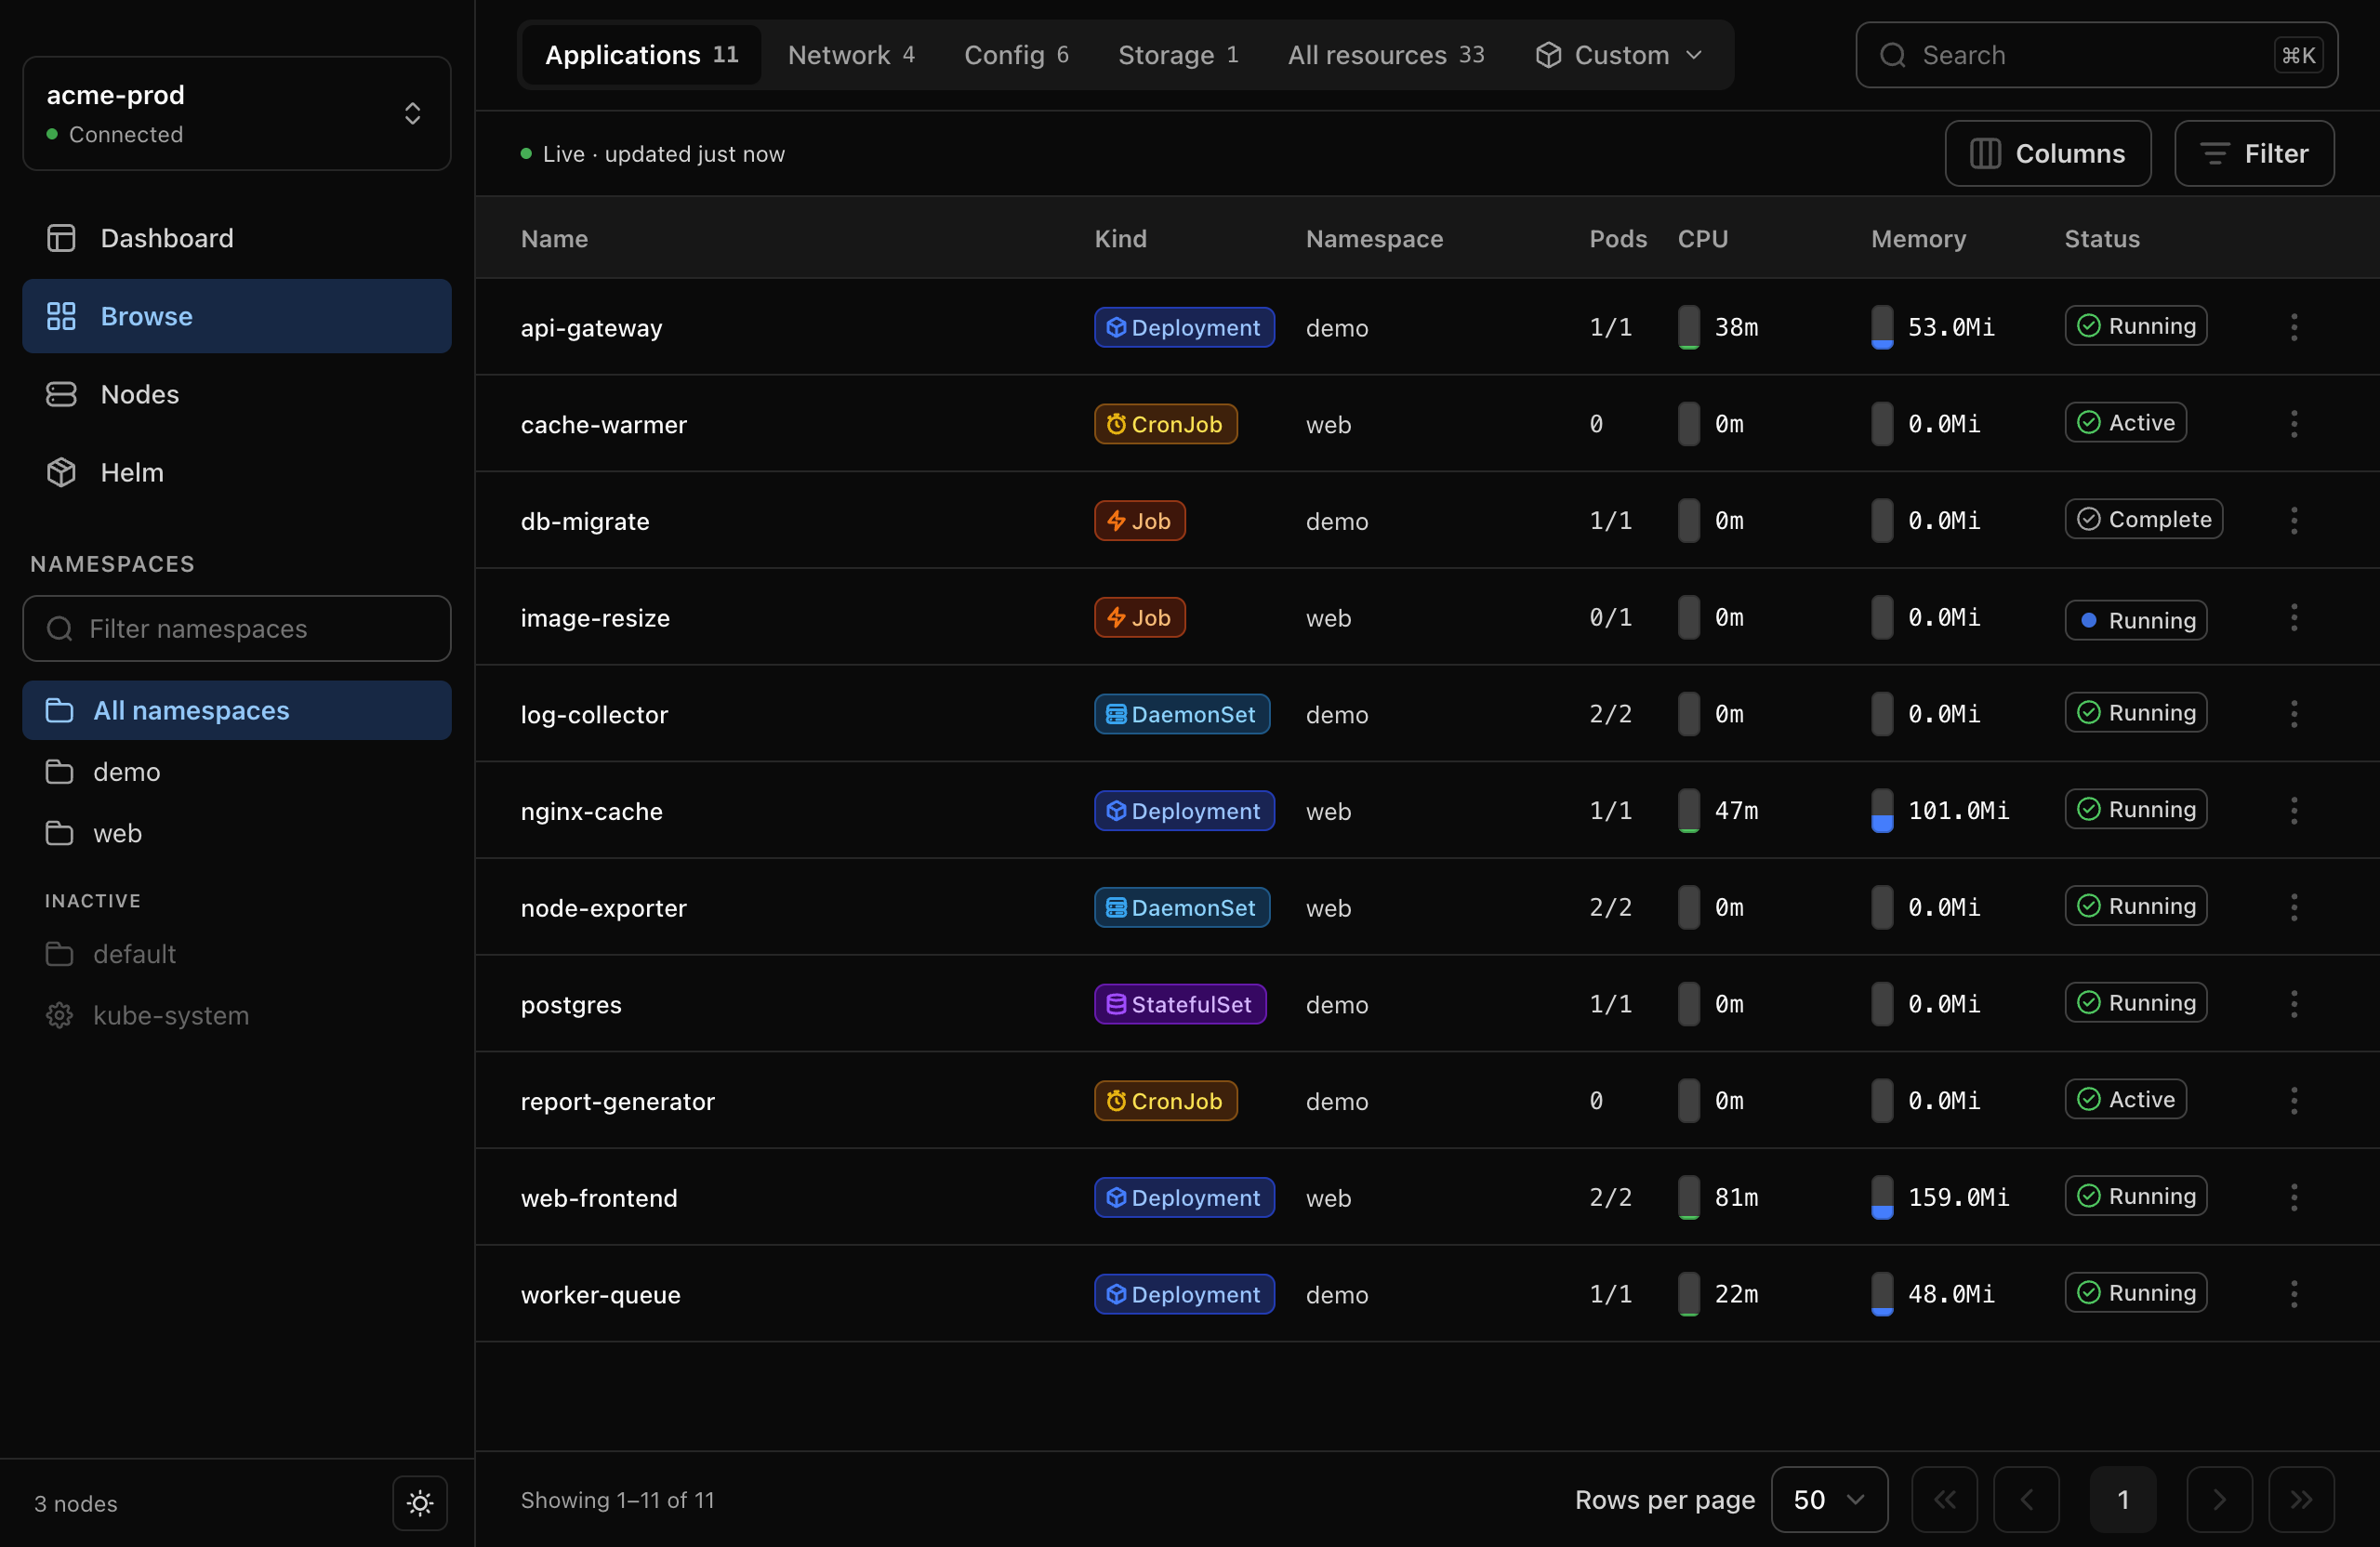Screen dimensions: 2380x1547
Task: Go to the previous page
Action: pyautogui.click(x=2026, y=1499)
